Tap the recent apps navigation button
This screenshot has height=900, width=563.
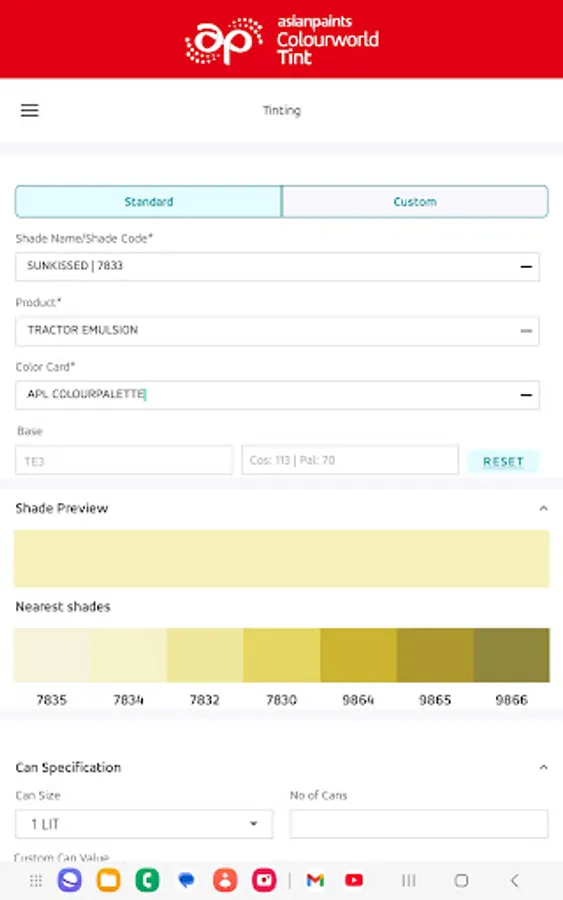tap(409, 880)
